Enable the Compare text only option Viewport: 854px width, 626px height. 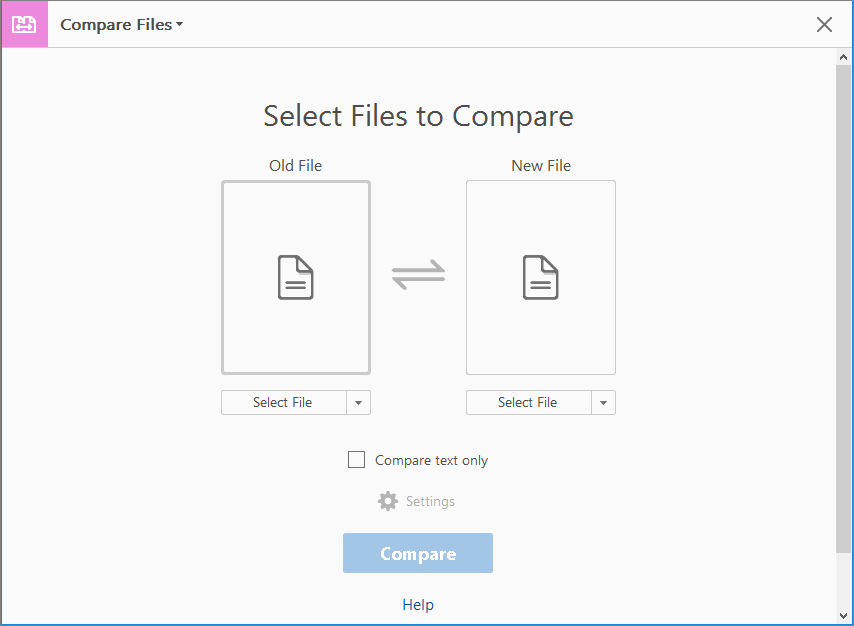356,459
